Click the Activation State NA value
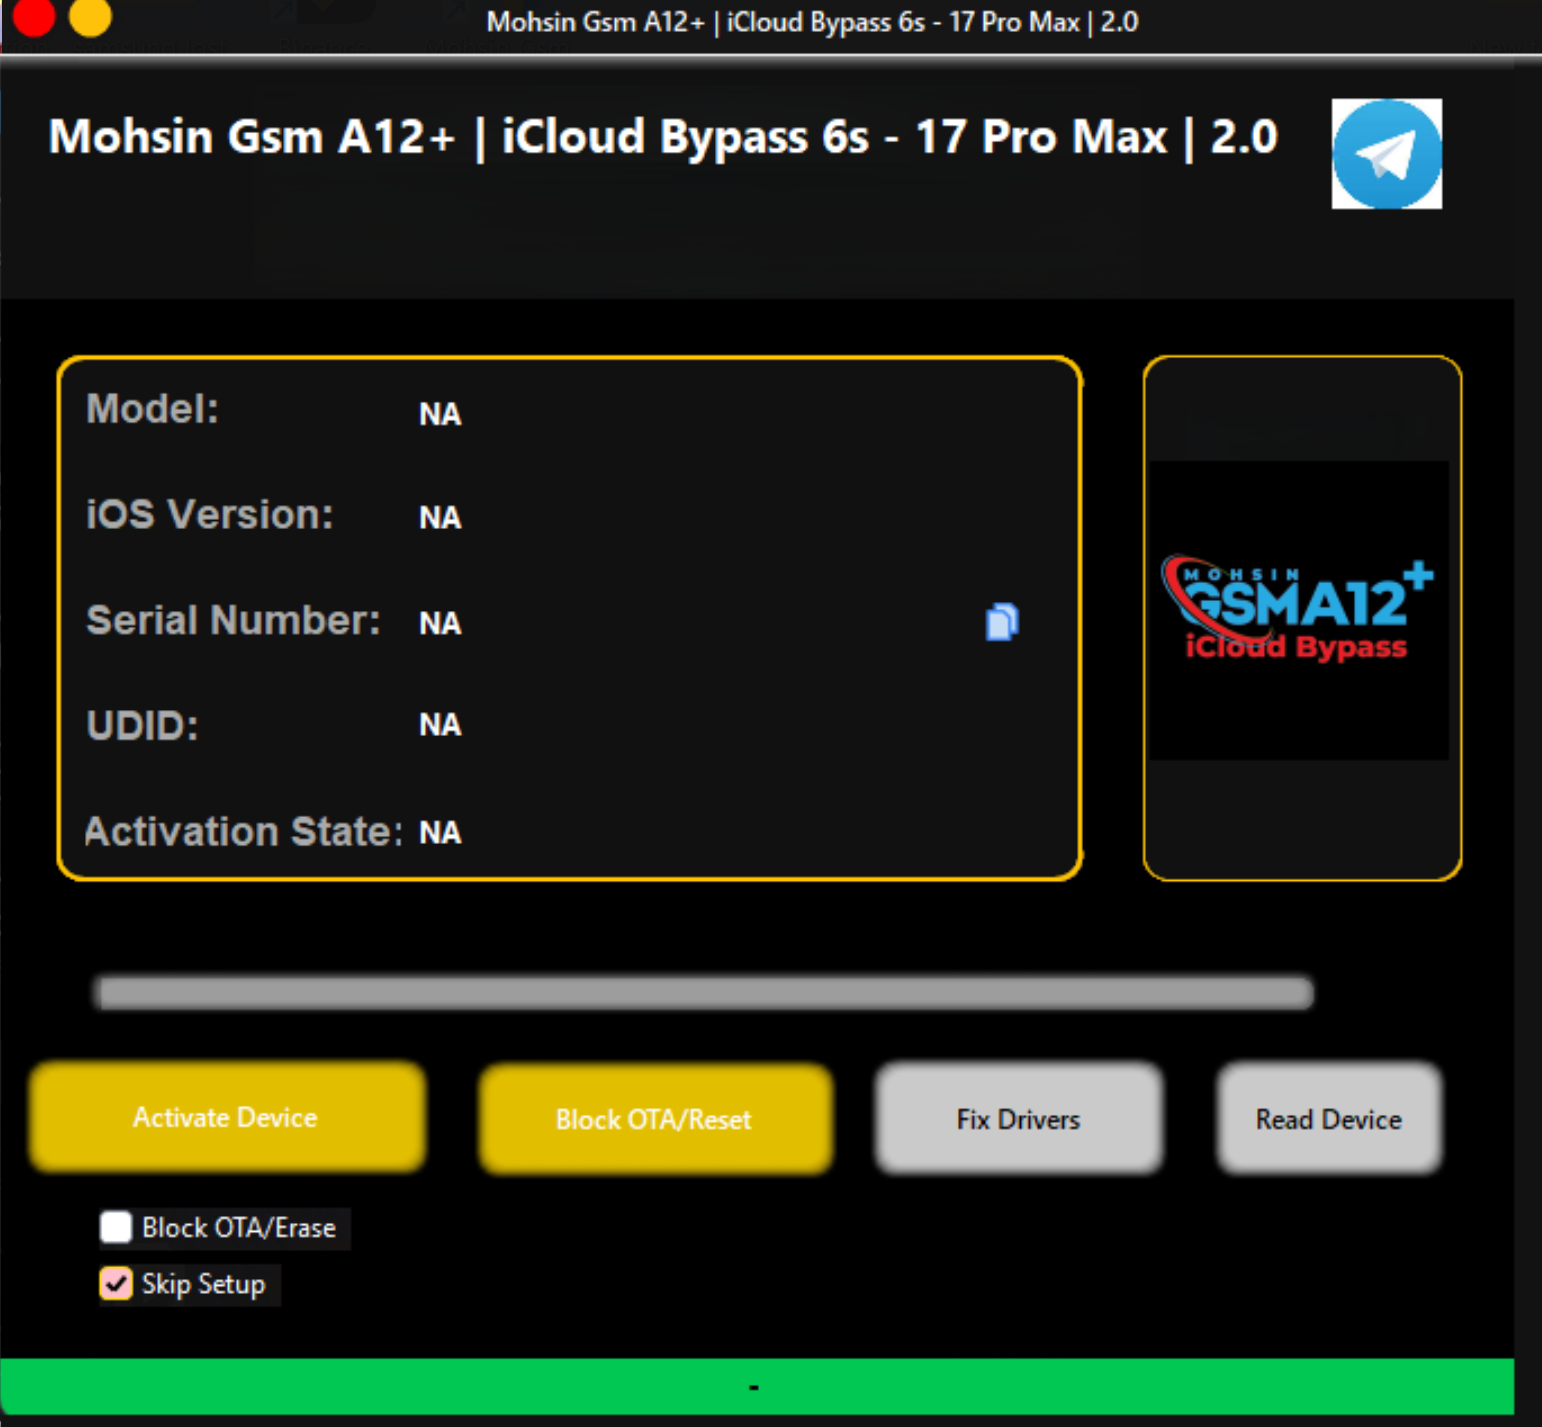This screenshot has height=1427, width=1542. 440,832
